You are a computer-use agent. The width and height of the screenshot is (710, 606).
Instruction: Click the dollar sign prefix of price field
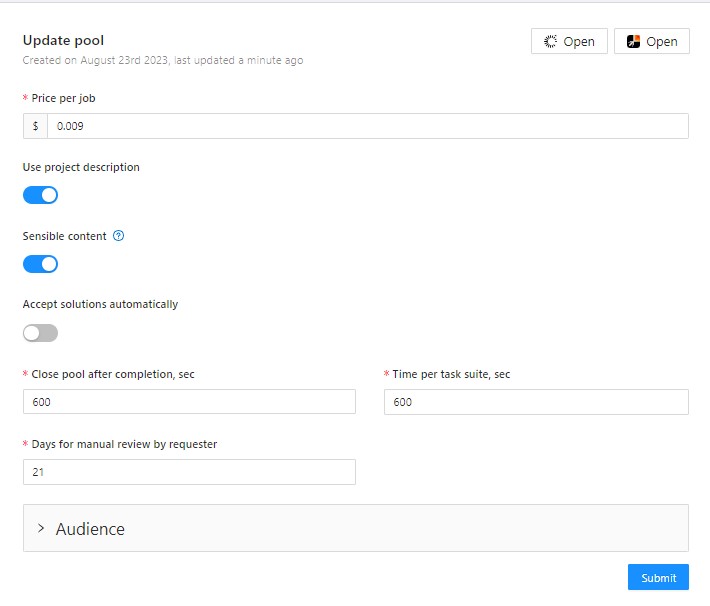click(35, 126)
